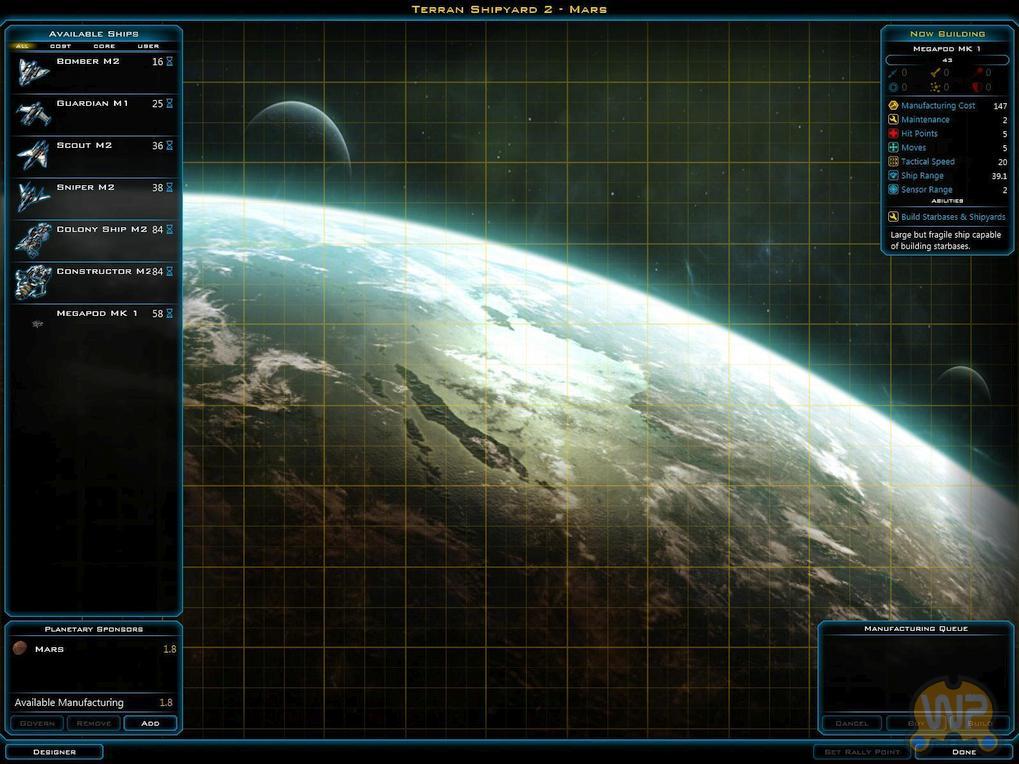
Task: Choose the Scout M2 ship icon
Action: coord(33,156)
